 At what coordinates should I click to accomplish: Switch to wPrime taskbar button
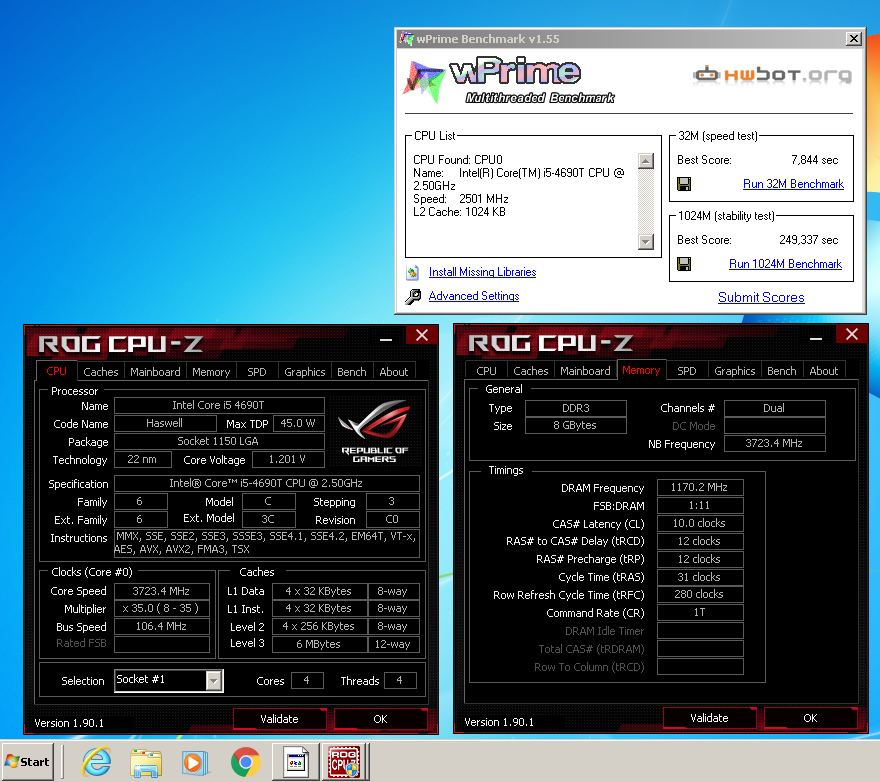coord(296,762)
